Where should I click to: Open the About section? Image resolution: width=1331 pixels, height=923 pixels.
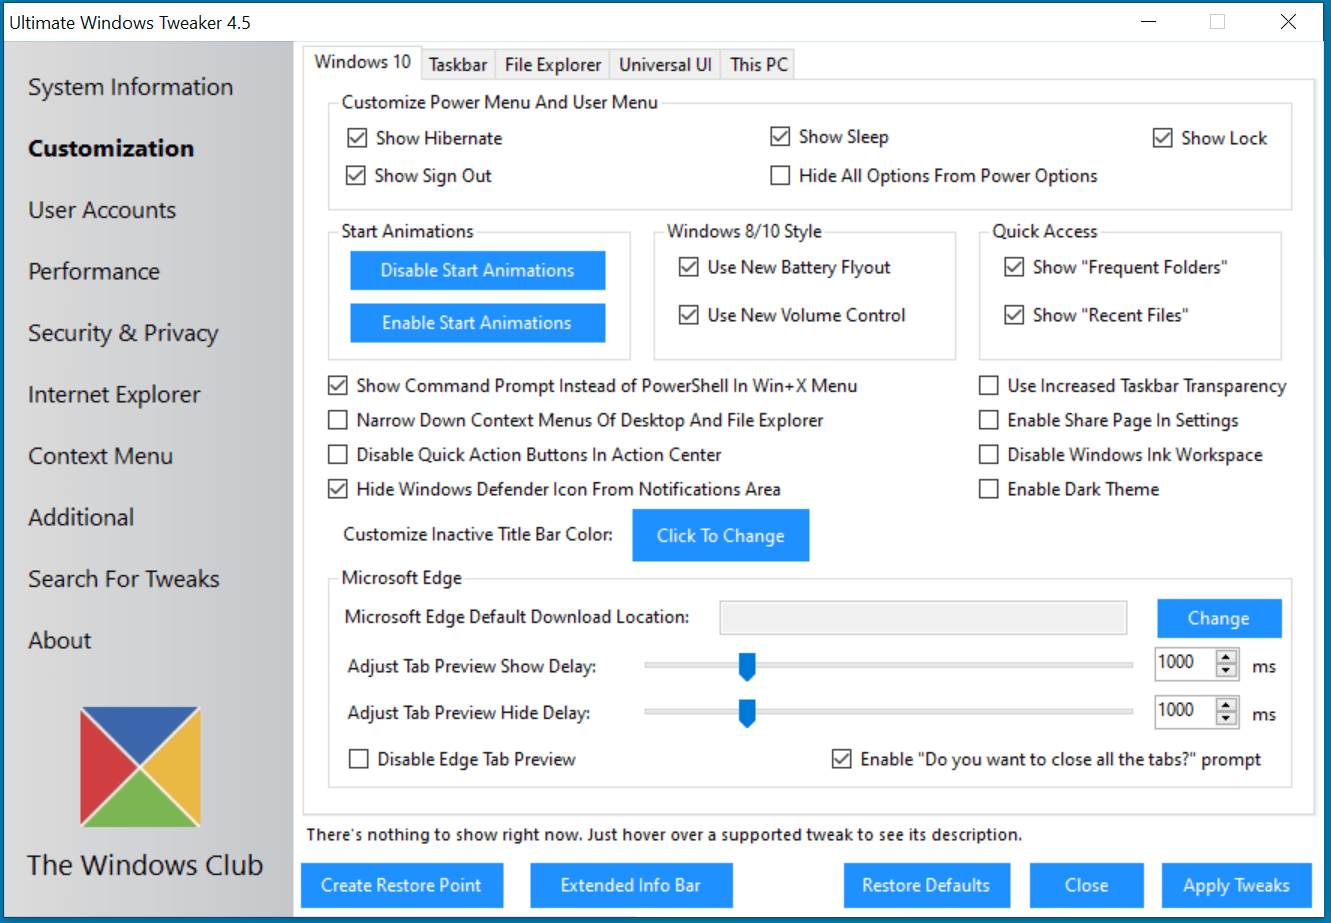60,640
